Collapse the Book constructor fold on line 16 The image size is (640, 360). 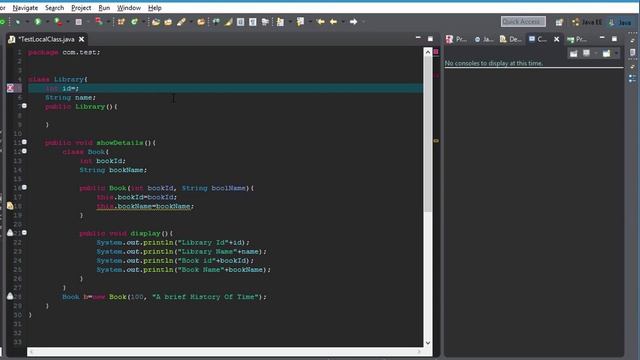coord(24,187)
